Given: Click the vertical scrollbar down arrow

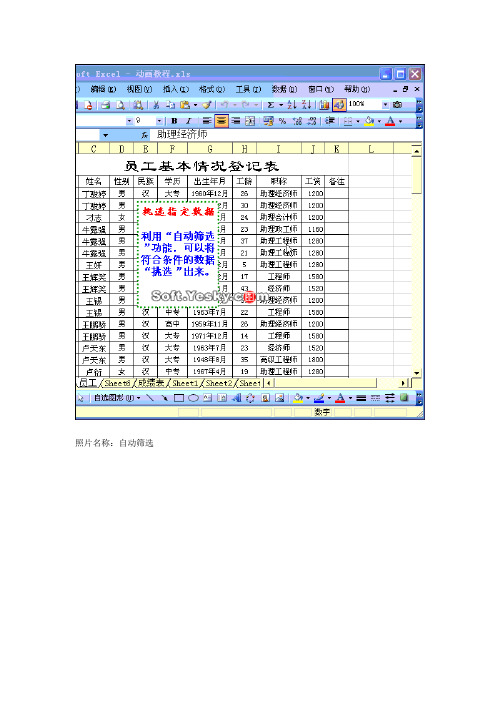Looking at the screenshot, I should click(x=417, y=372).
